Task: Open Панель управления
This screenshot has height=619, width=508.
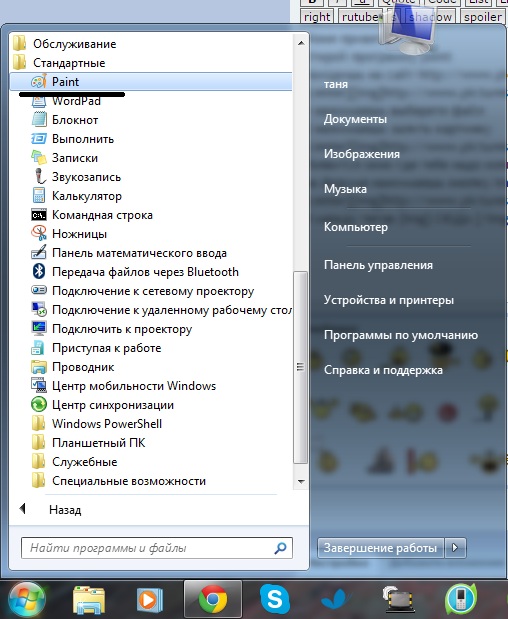Action: pos(378,265)
